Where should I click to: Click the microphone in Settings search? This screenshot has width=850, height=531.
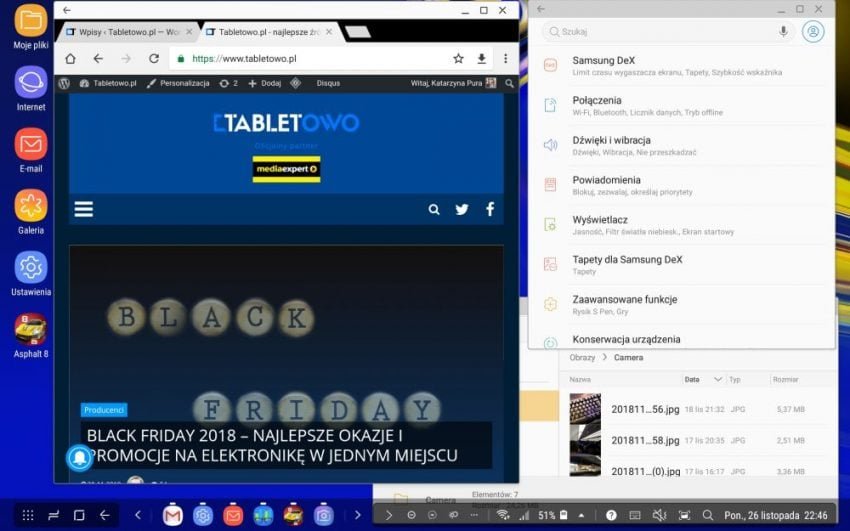(783, 31)
